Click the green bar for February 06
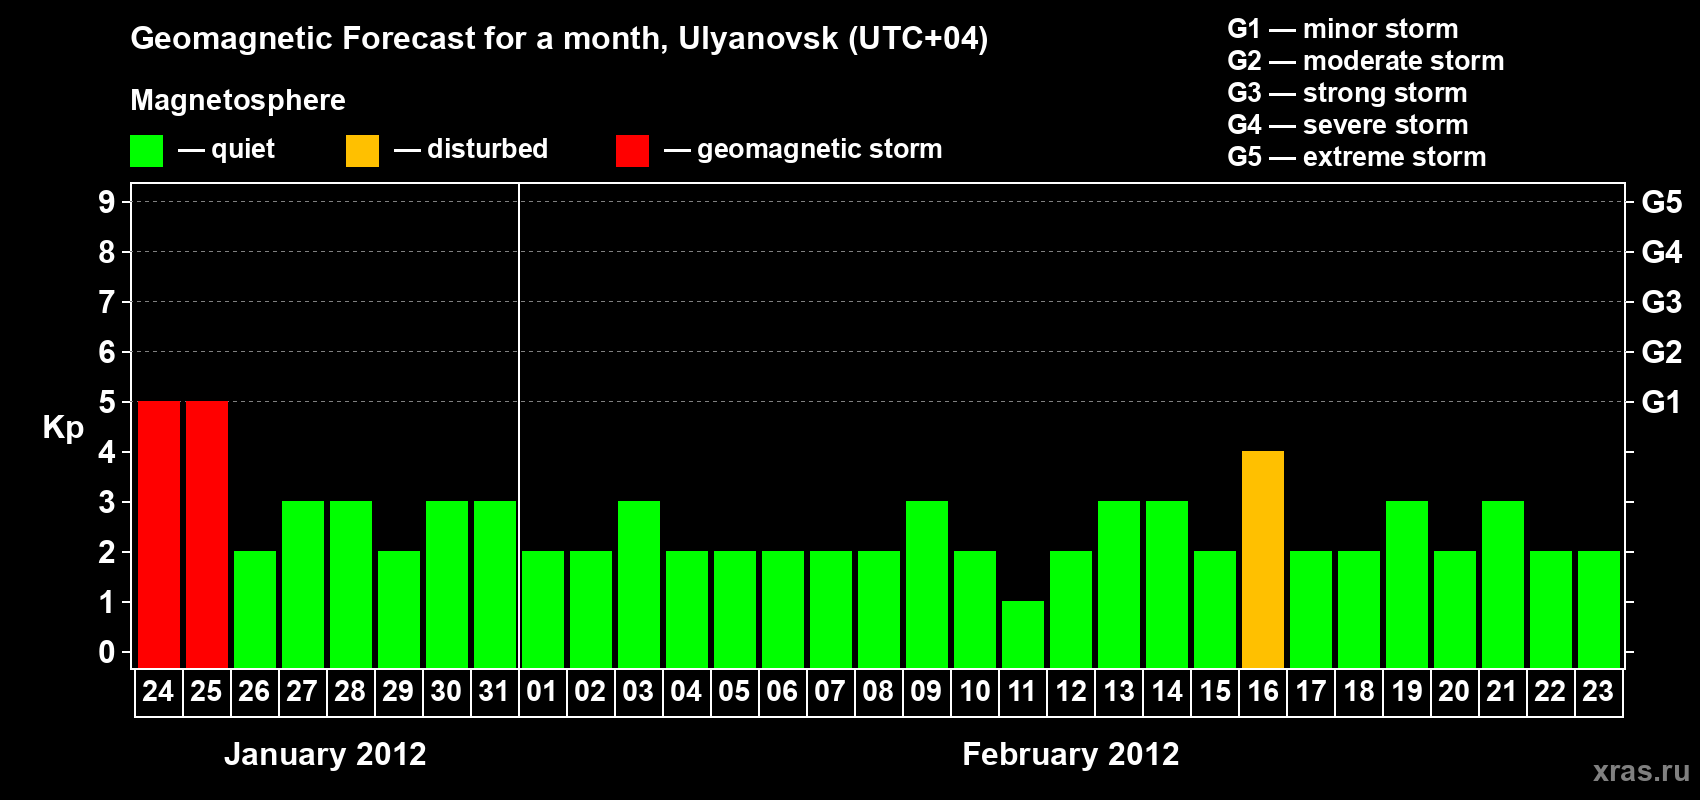 pyautogui.click(x=783, y=609)
